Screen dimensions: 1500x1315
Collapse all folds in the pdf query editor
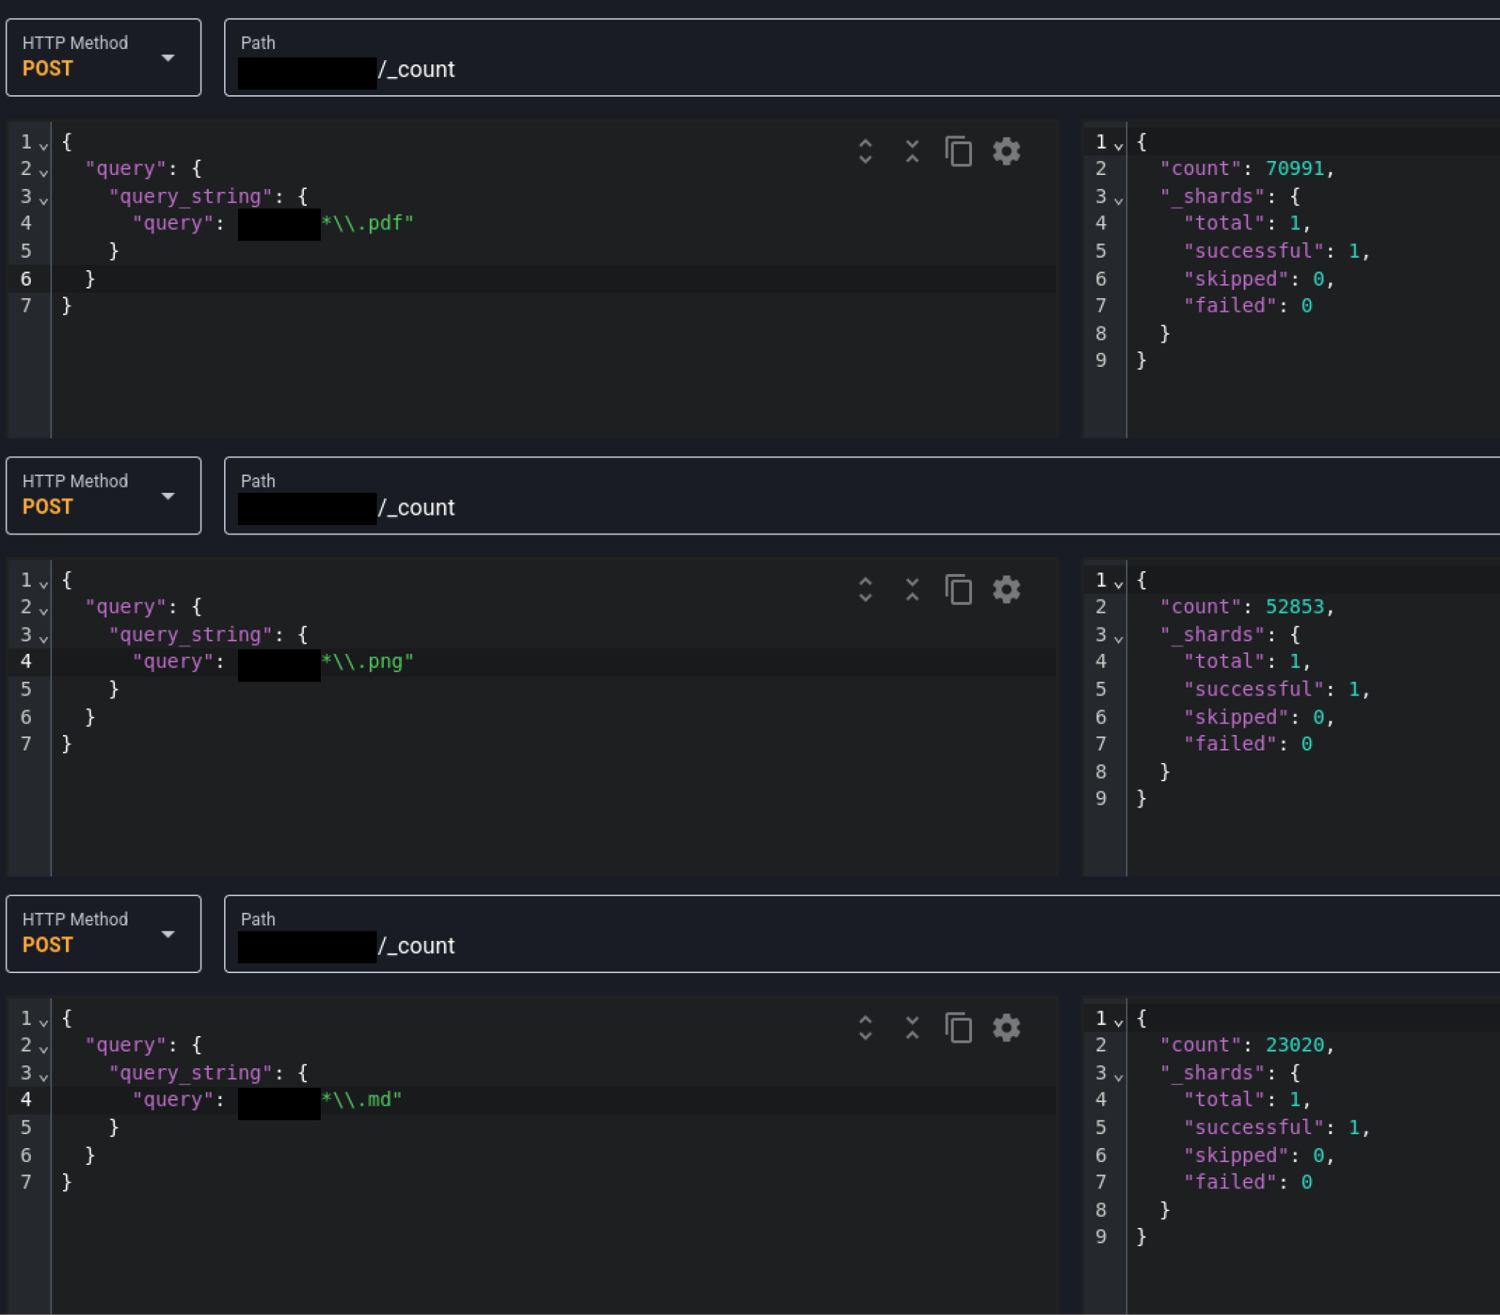click(912, 151)
